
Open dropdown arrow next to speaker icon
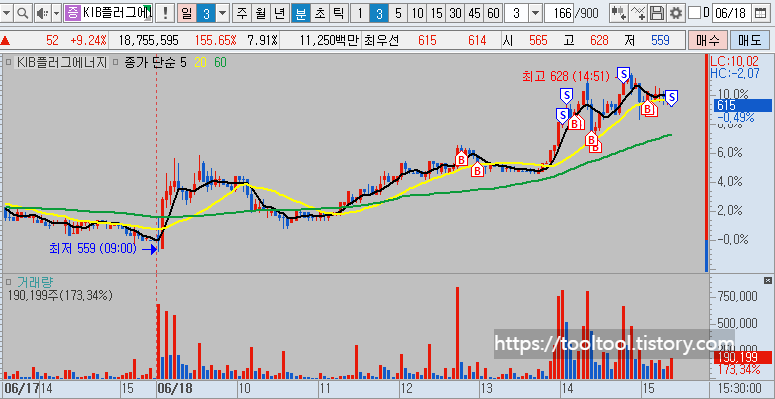pos(56,13)
